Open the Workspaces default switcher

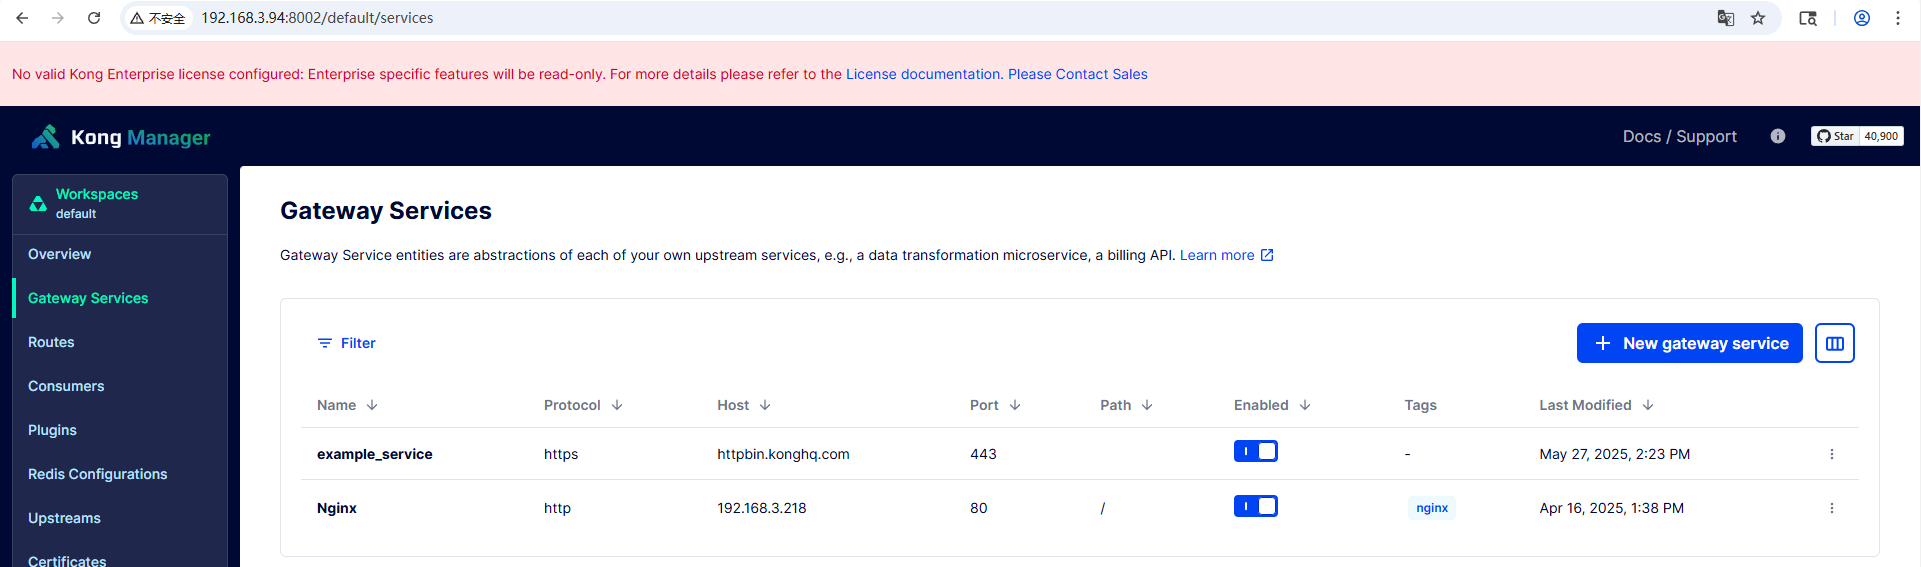coord(120,204)
